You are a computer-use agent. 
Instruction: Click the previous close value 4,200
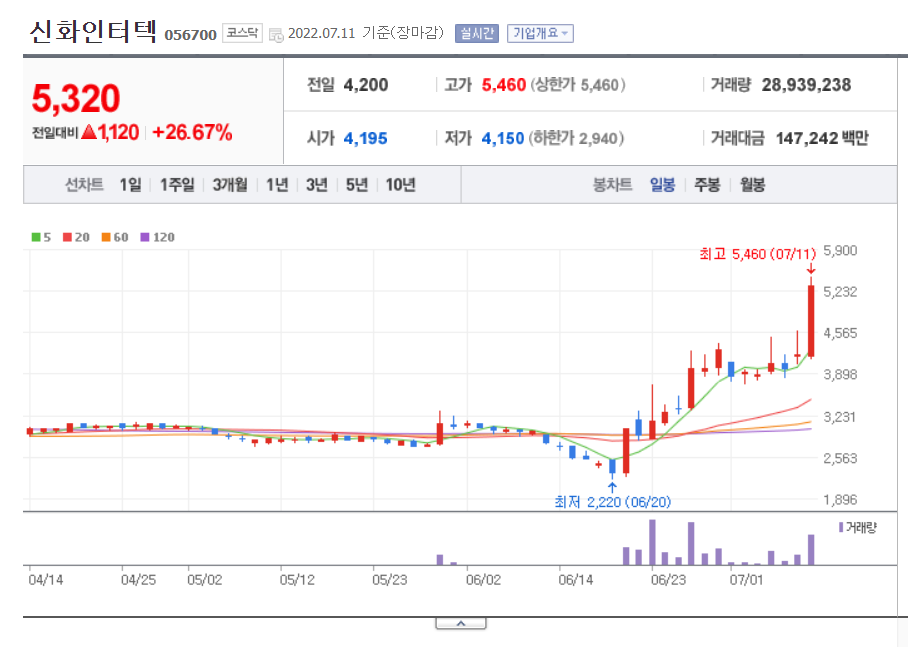pos(366,85)
